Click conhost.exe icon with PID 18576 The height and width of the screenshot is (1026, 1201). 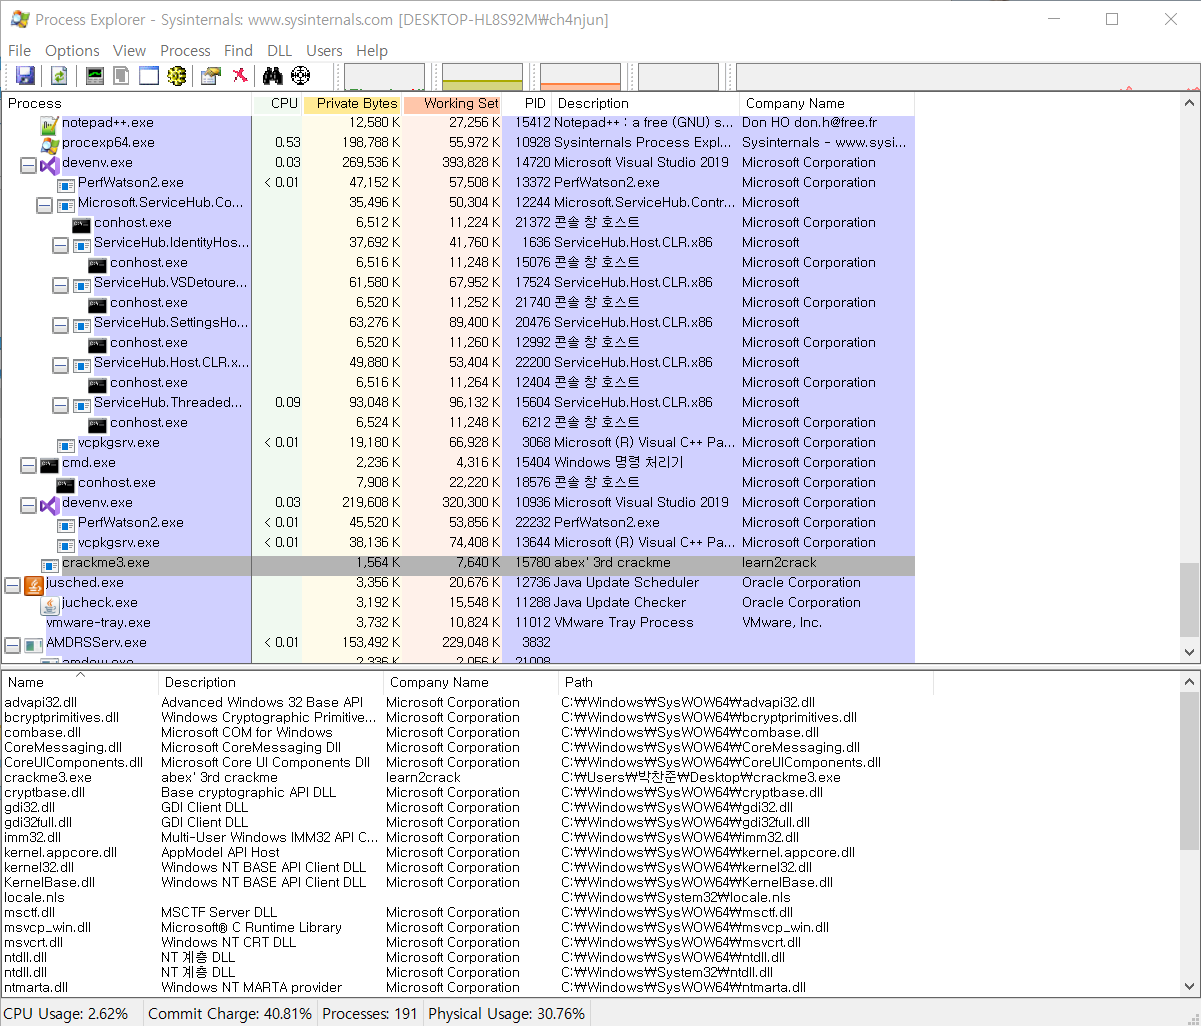tap(65, 484)
